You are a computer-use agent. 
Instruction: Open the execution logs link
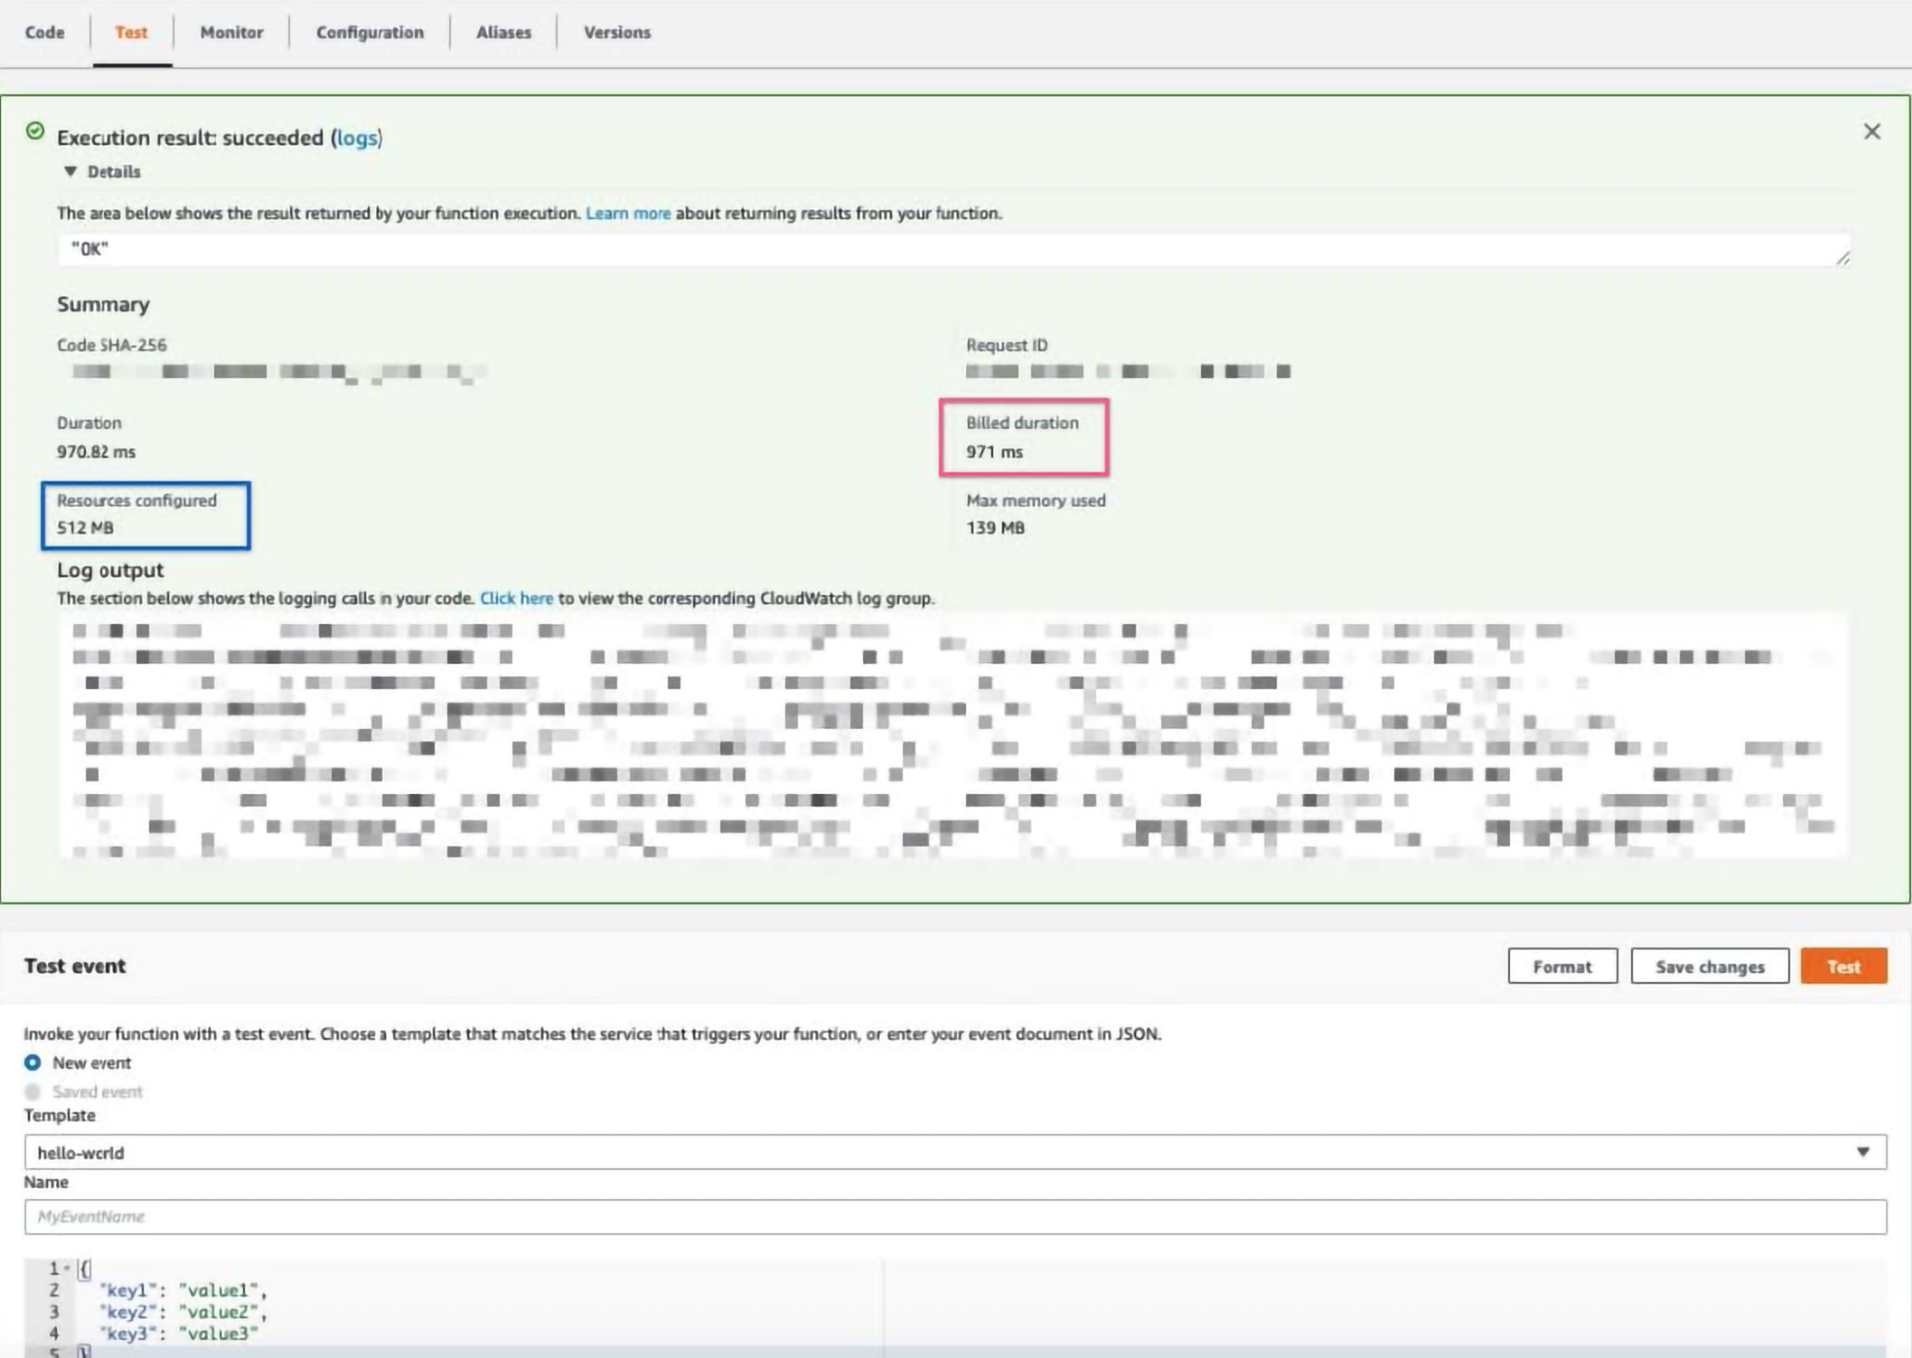coord(356,138)
